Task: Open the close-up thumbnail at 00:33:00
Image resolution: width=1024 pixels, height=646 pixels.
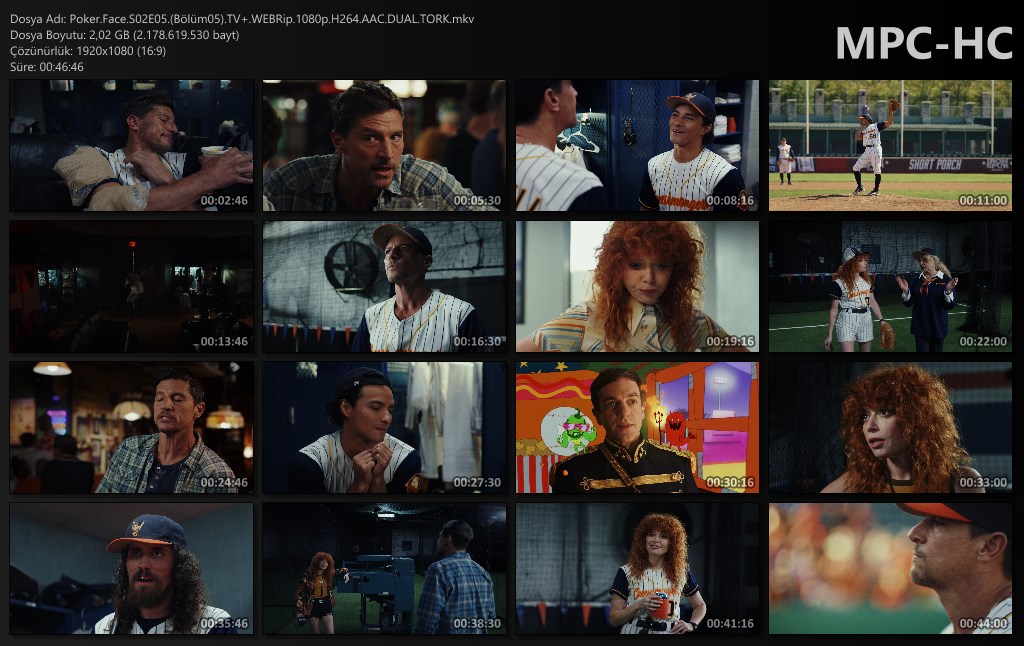Action: (890, 428)
